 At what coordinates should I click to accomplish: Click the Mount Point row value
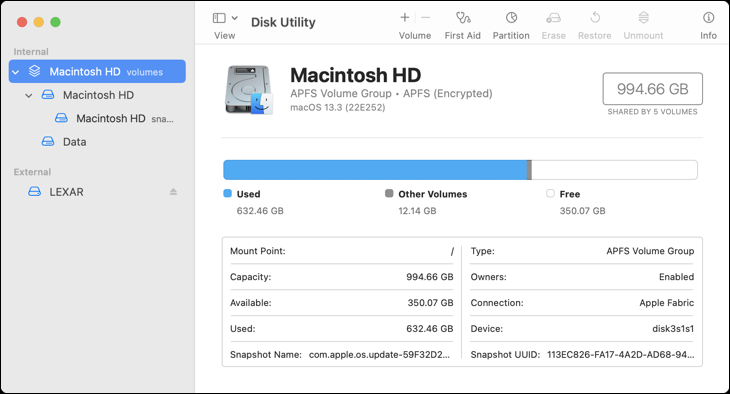(x=452, y=251)
